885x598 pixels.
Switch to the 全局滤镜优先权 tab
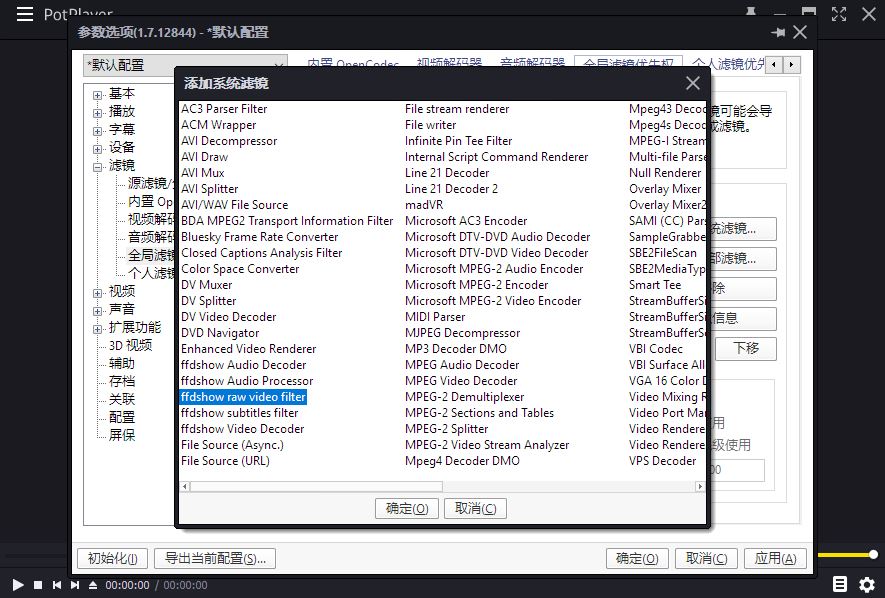click(x=629, y=65)
